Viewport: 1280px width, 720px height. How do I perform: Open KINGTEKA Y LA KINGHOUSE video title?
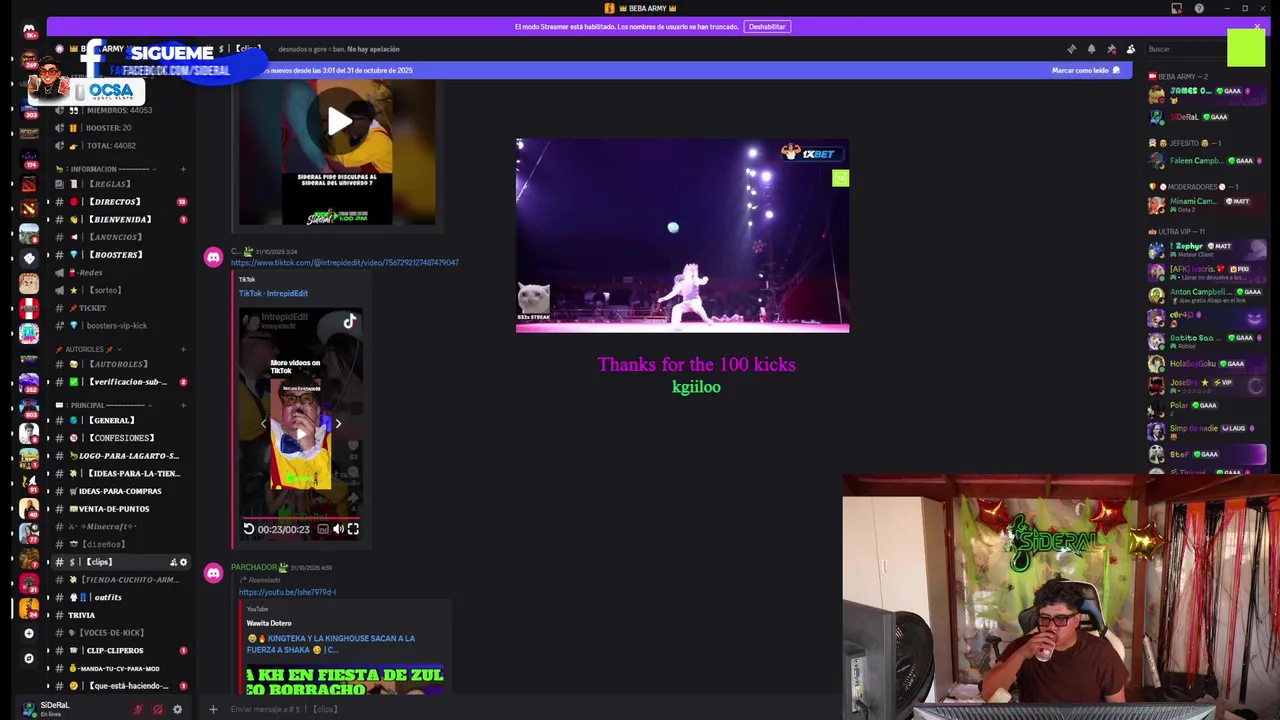coord(330,644)
